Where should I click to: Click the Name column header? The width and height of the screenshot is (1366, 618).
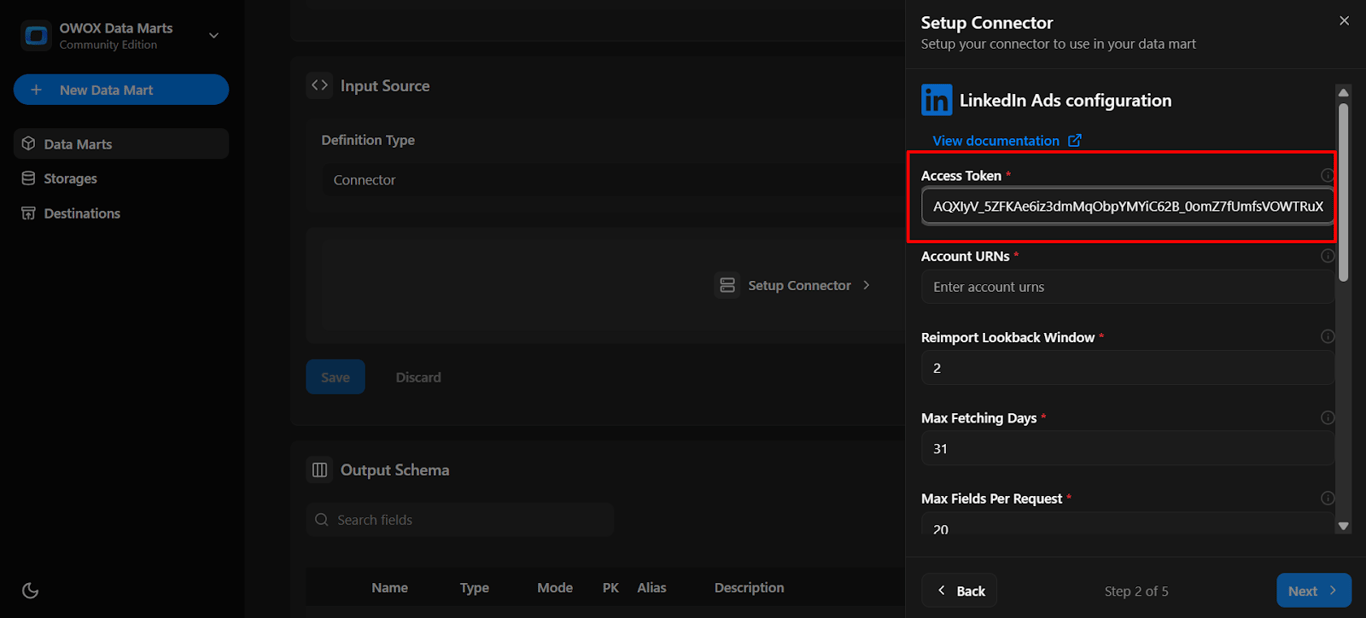[x=390, y=588]
